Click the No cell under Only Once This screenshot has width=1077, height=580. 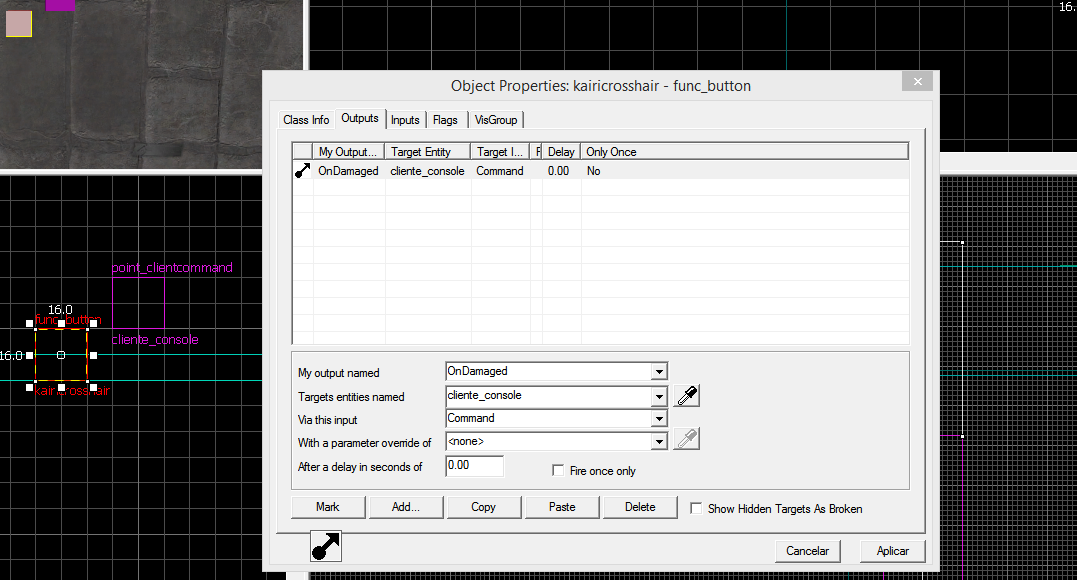tap(593, 171)
